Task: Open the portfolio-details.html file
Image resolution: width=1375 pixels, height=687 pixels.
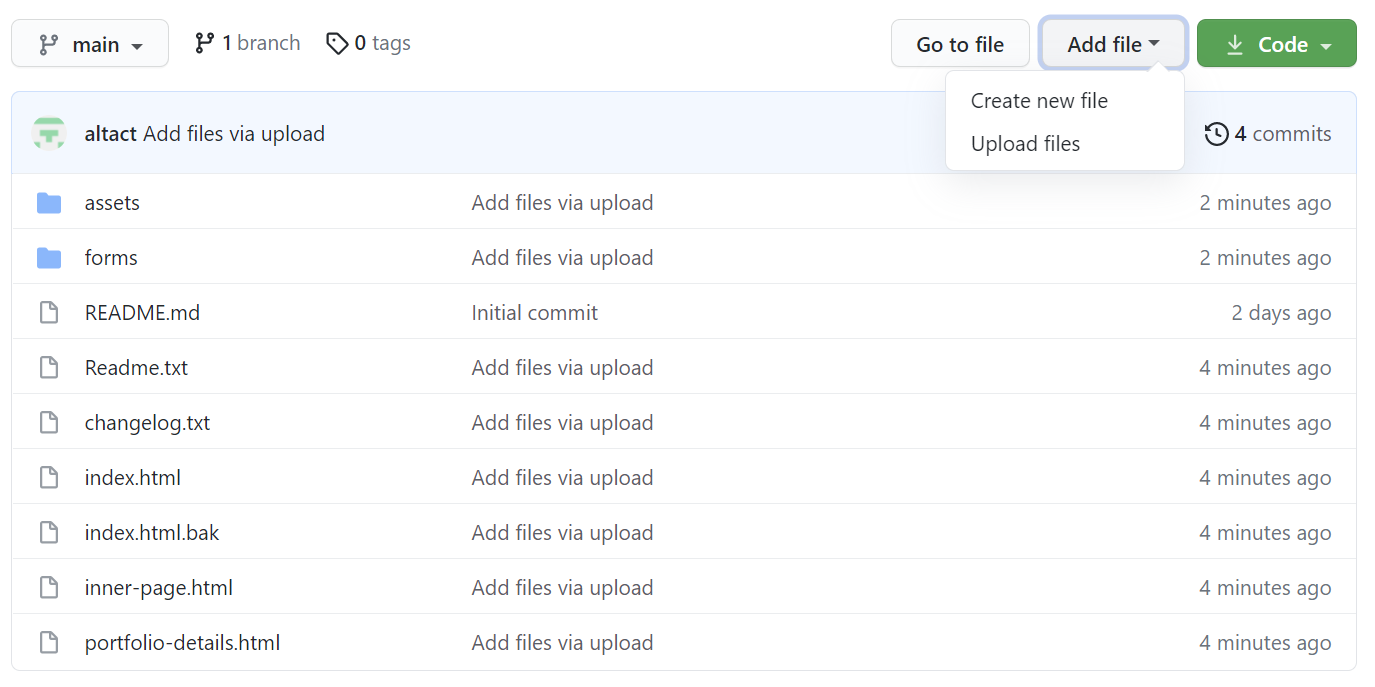Action: pyautogui.click(x=182, y=642)
